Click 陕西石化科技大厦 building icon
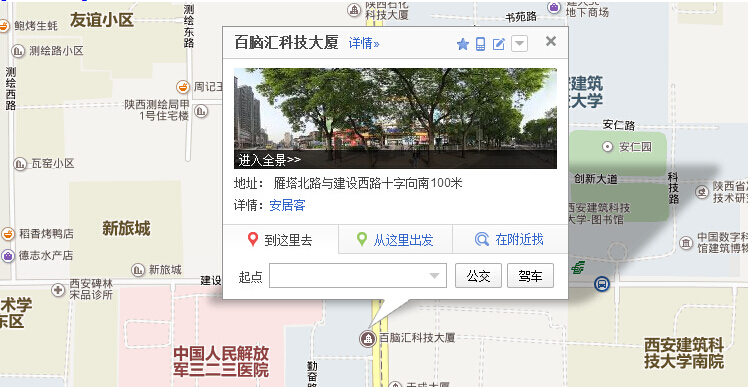 (x=354, y=9)
